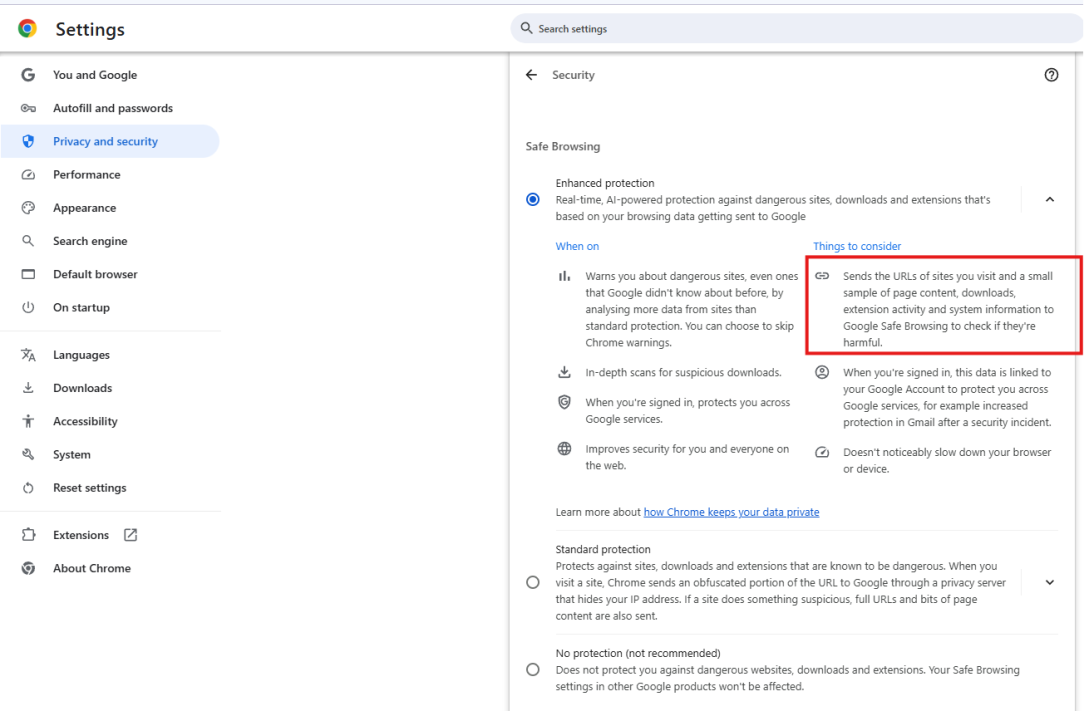This screenshot has height=711, width=1084.
Task: Click the open-in-new-tab icon next to Extensions
Action: (x=130, y=535)
